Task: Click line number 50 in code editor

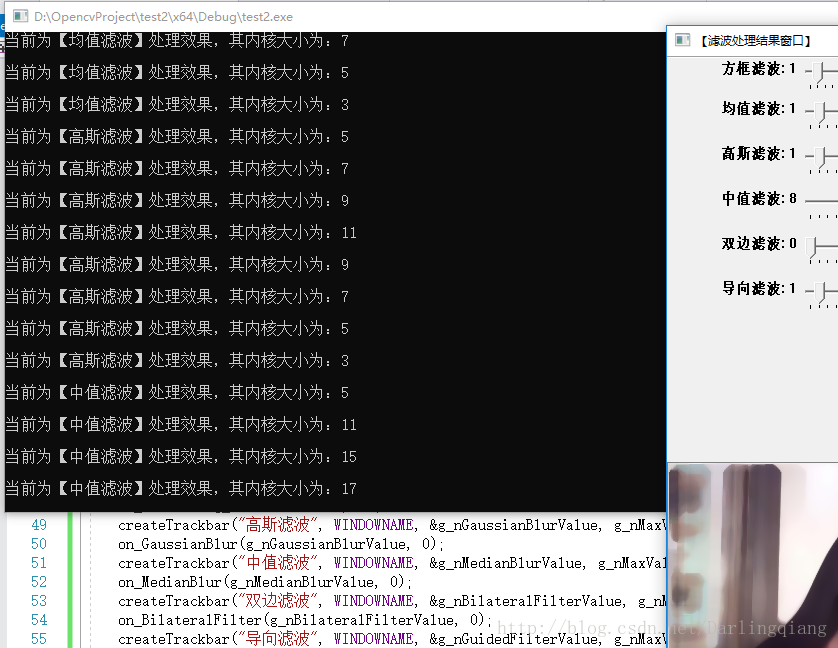Action: pos(38,544)
